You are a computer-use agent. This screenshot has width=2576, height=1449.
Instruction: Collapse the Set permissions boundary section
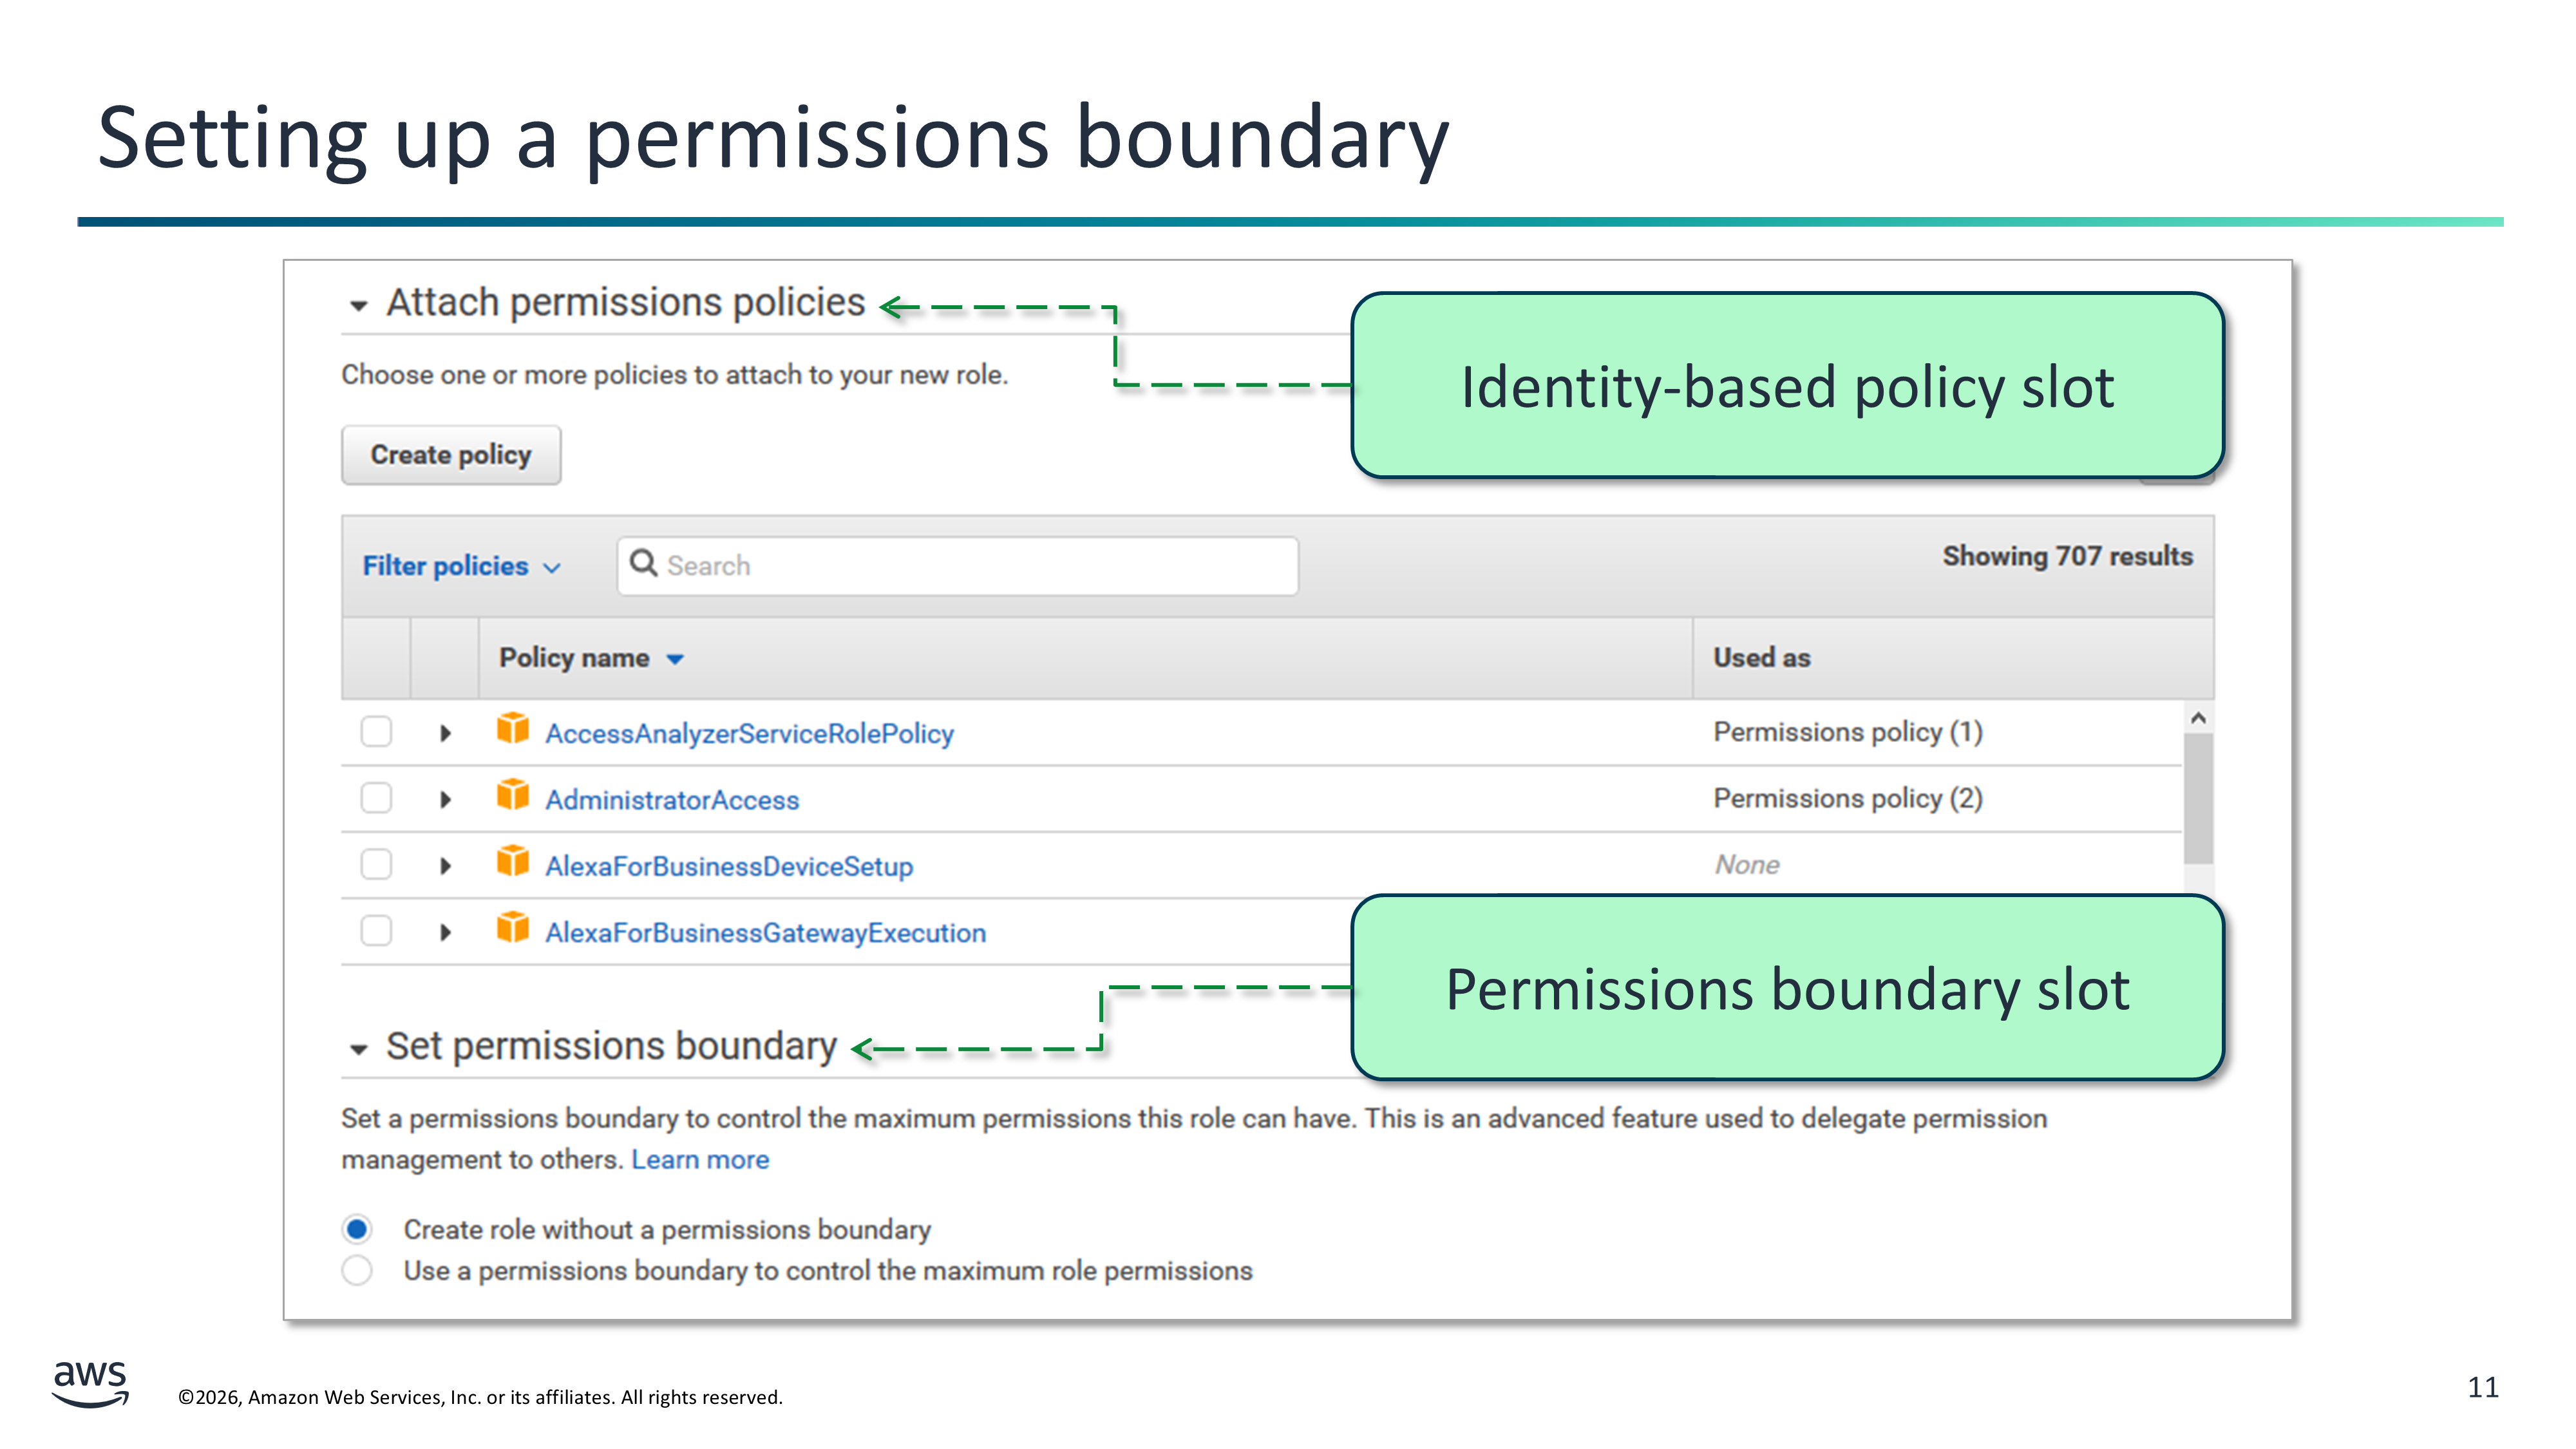click(359, 1049)
